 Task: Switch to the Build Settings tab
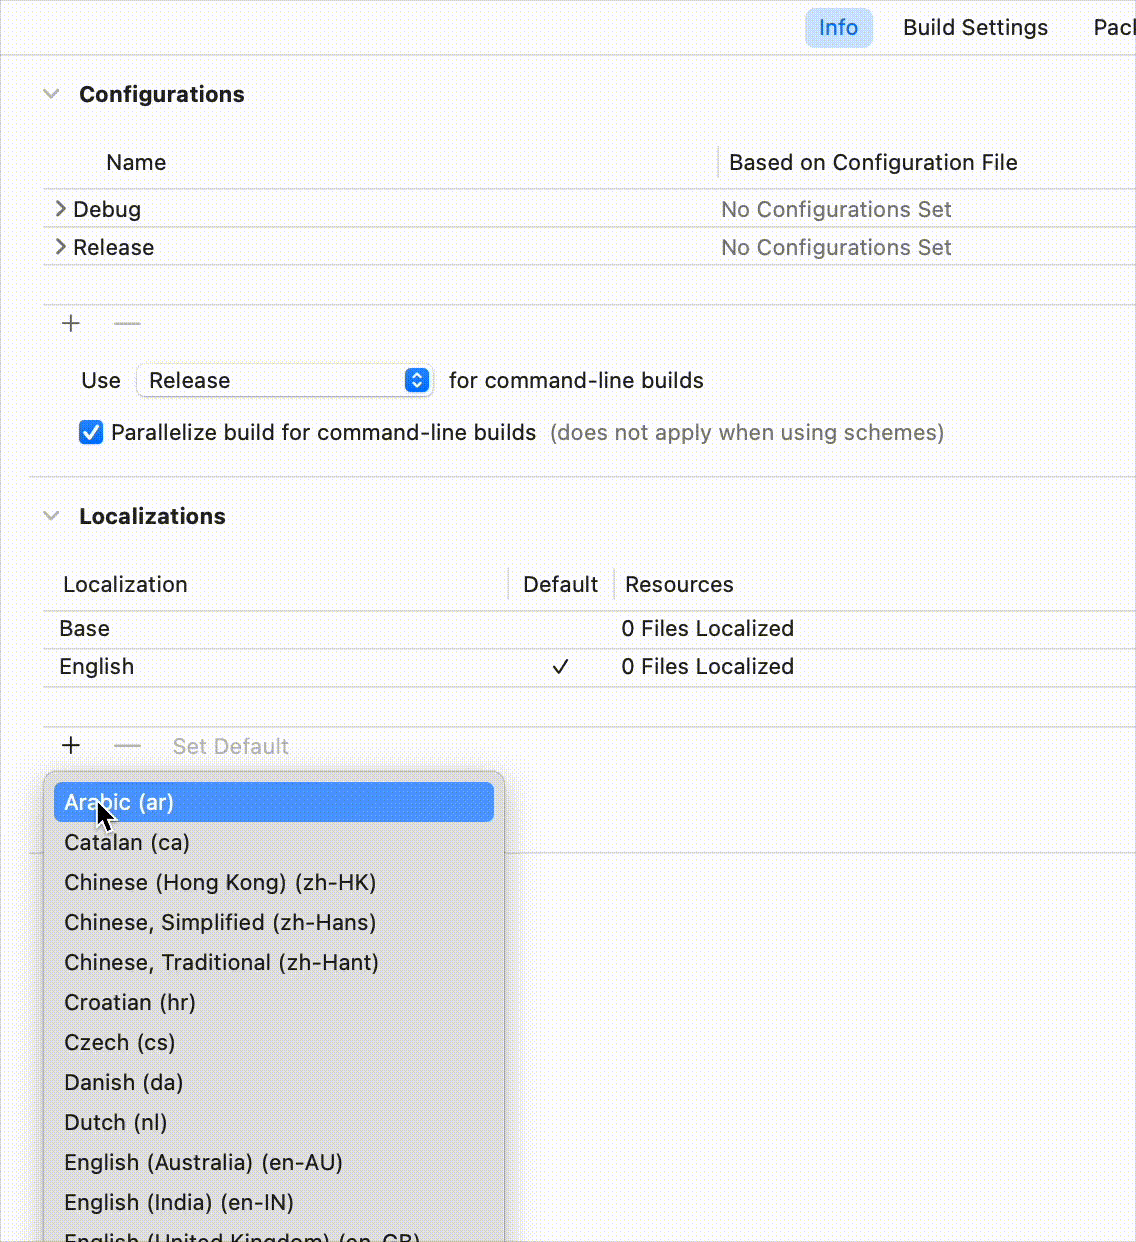point(975,27)
